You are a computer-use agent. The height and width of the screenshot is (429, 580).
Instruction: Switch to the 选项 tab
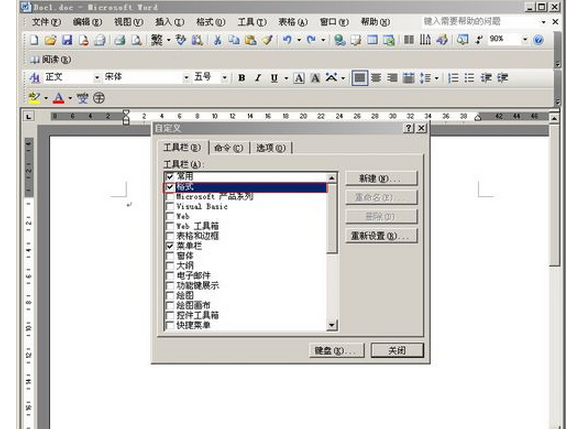[271, 148]
